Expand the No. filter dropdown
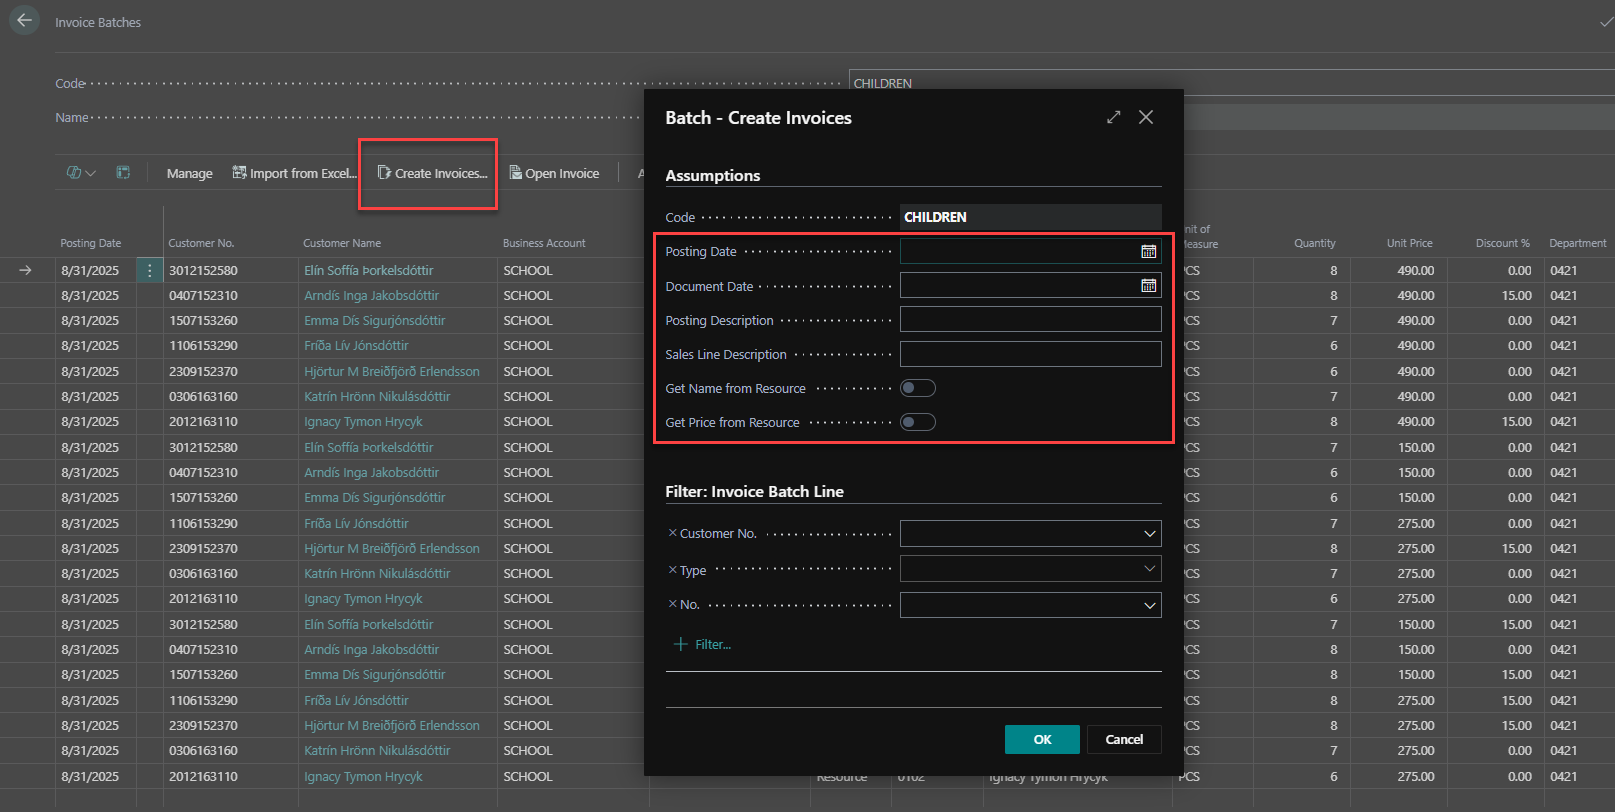The width and height of the screenshot is (1615, 812). tap(1149, 605)
